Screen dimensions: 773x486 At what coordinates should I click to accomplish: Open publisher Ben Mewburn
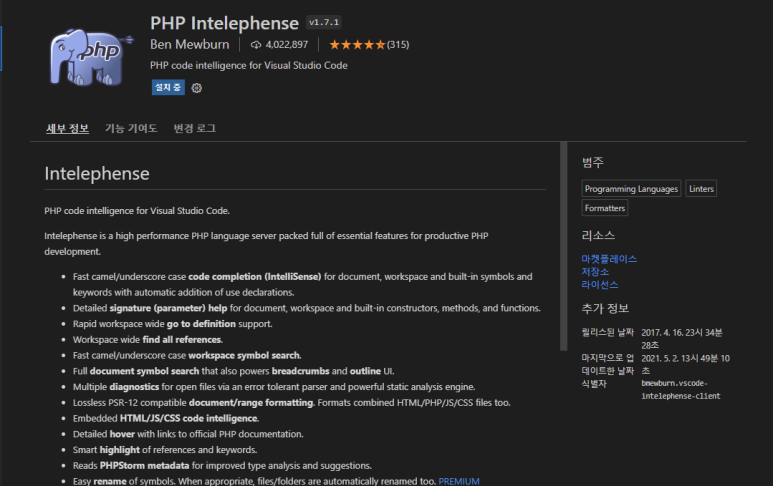[189, 44]
